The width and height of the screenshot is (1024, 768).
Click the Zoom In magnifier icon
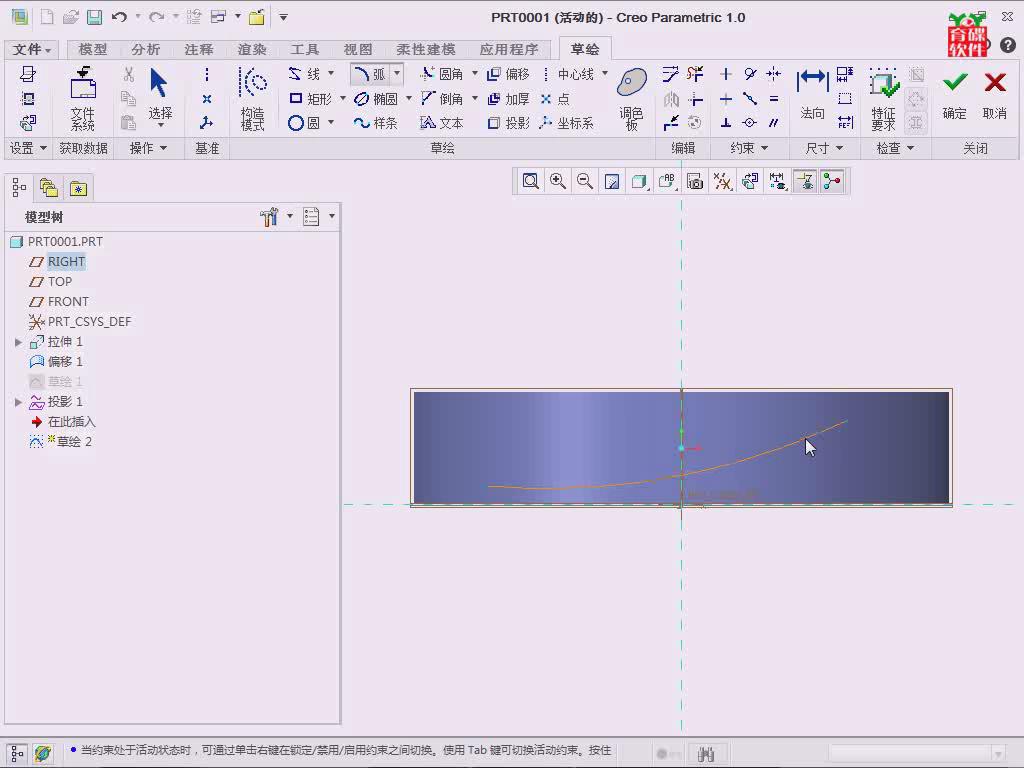(558, 182)
